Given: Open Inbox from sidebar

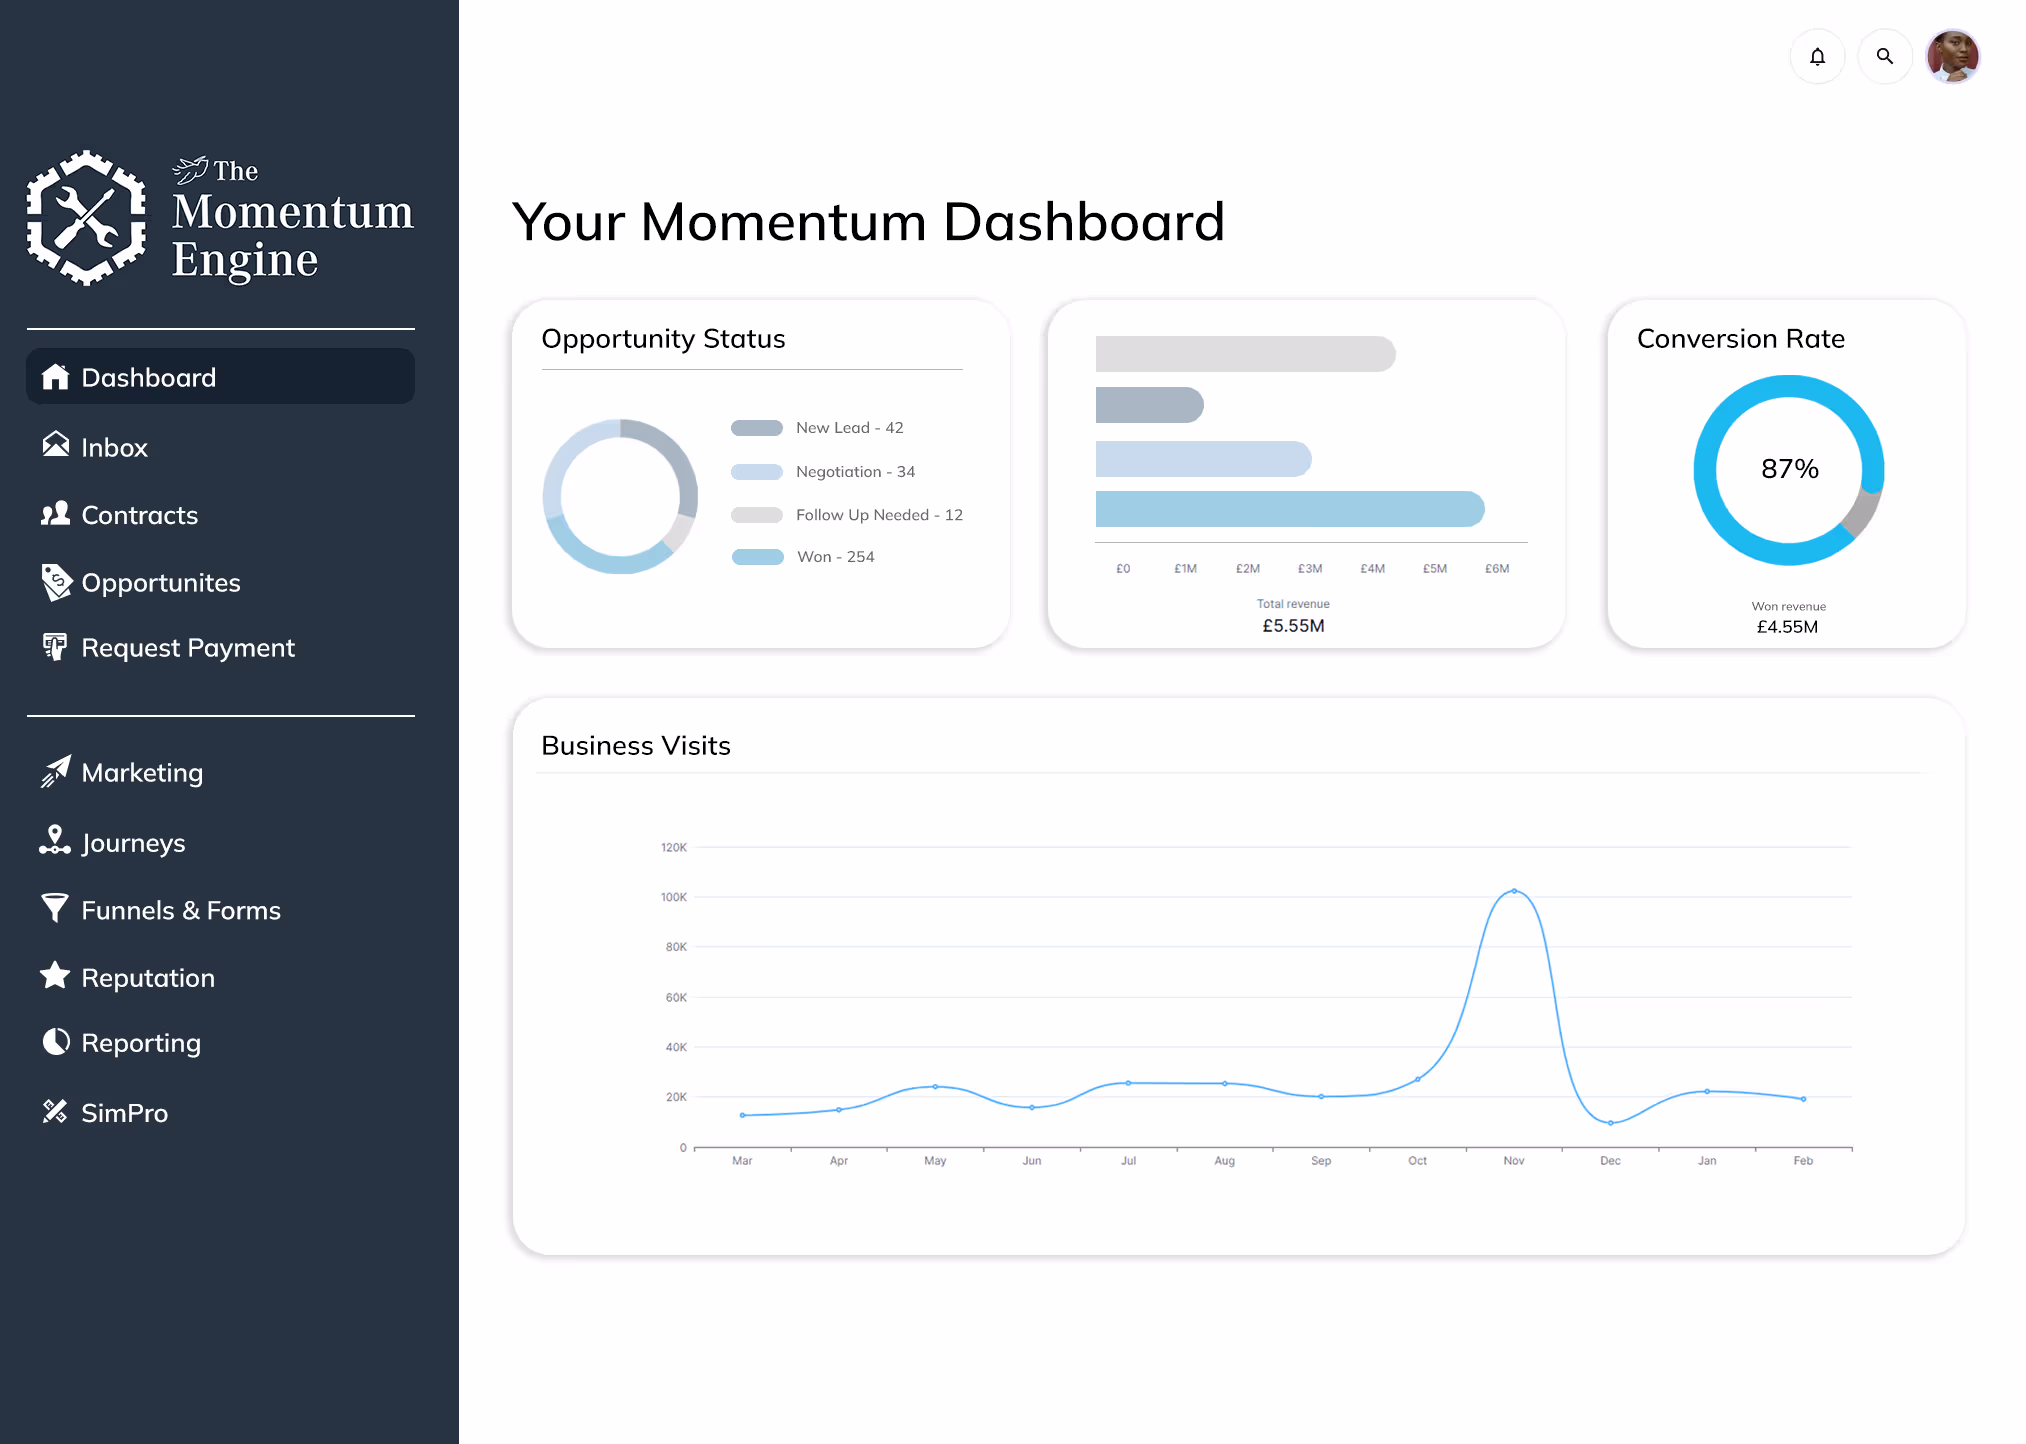Looking at the screenshot, I should tap(114, 447).
